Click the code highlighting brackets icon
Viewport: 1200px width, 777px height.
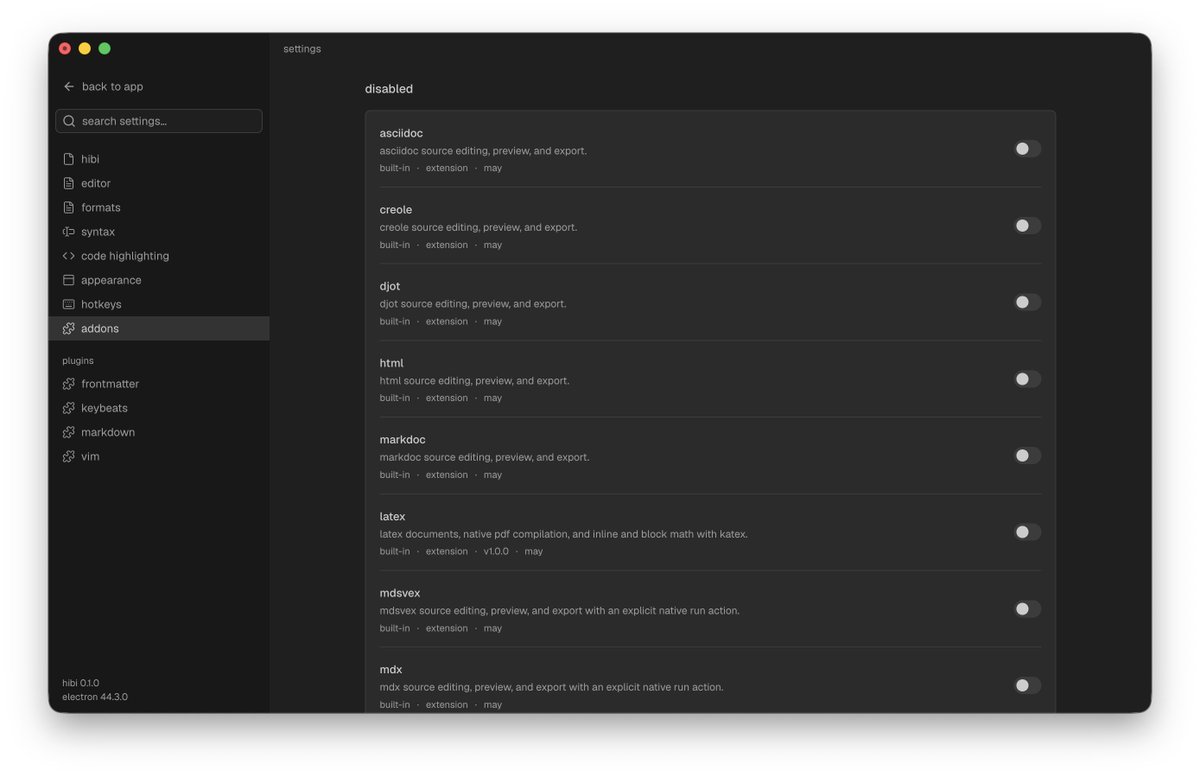coord(69,256)
